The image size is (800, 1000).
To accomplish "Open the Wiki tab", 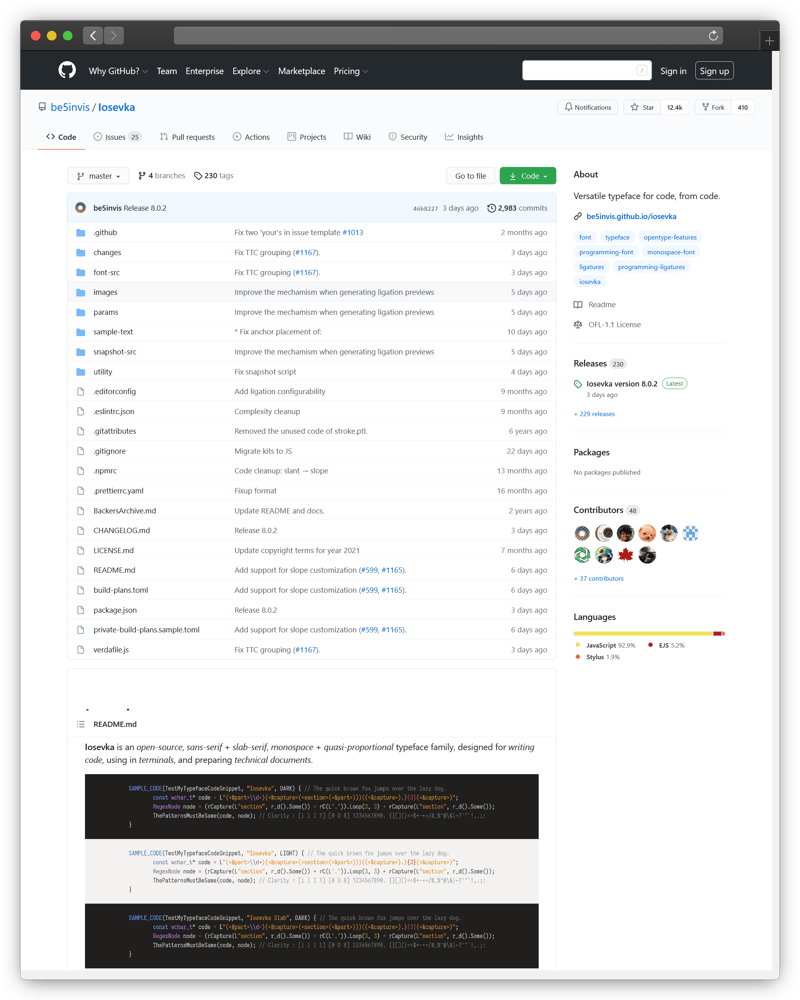I will (x=357, y=137).
